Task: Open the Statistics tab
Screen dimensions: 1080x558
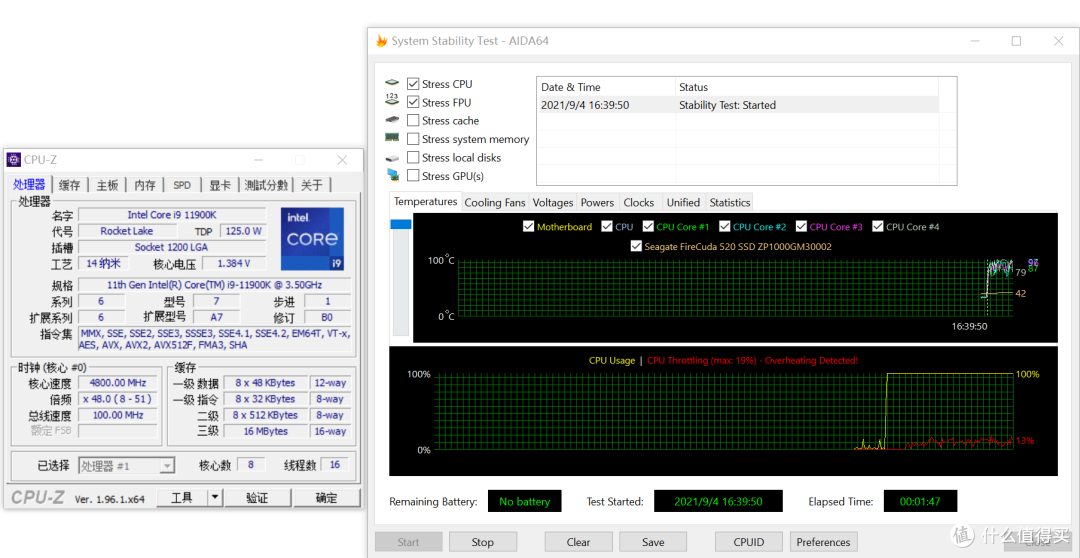Action: click(x=729, y=203)
